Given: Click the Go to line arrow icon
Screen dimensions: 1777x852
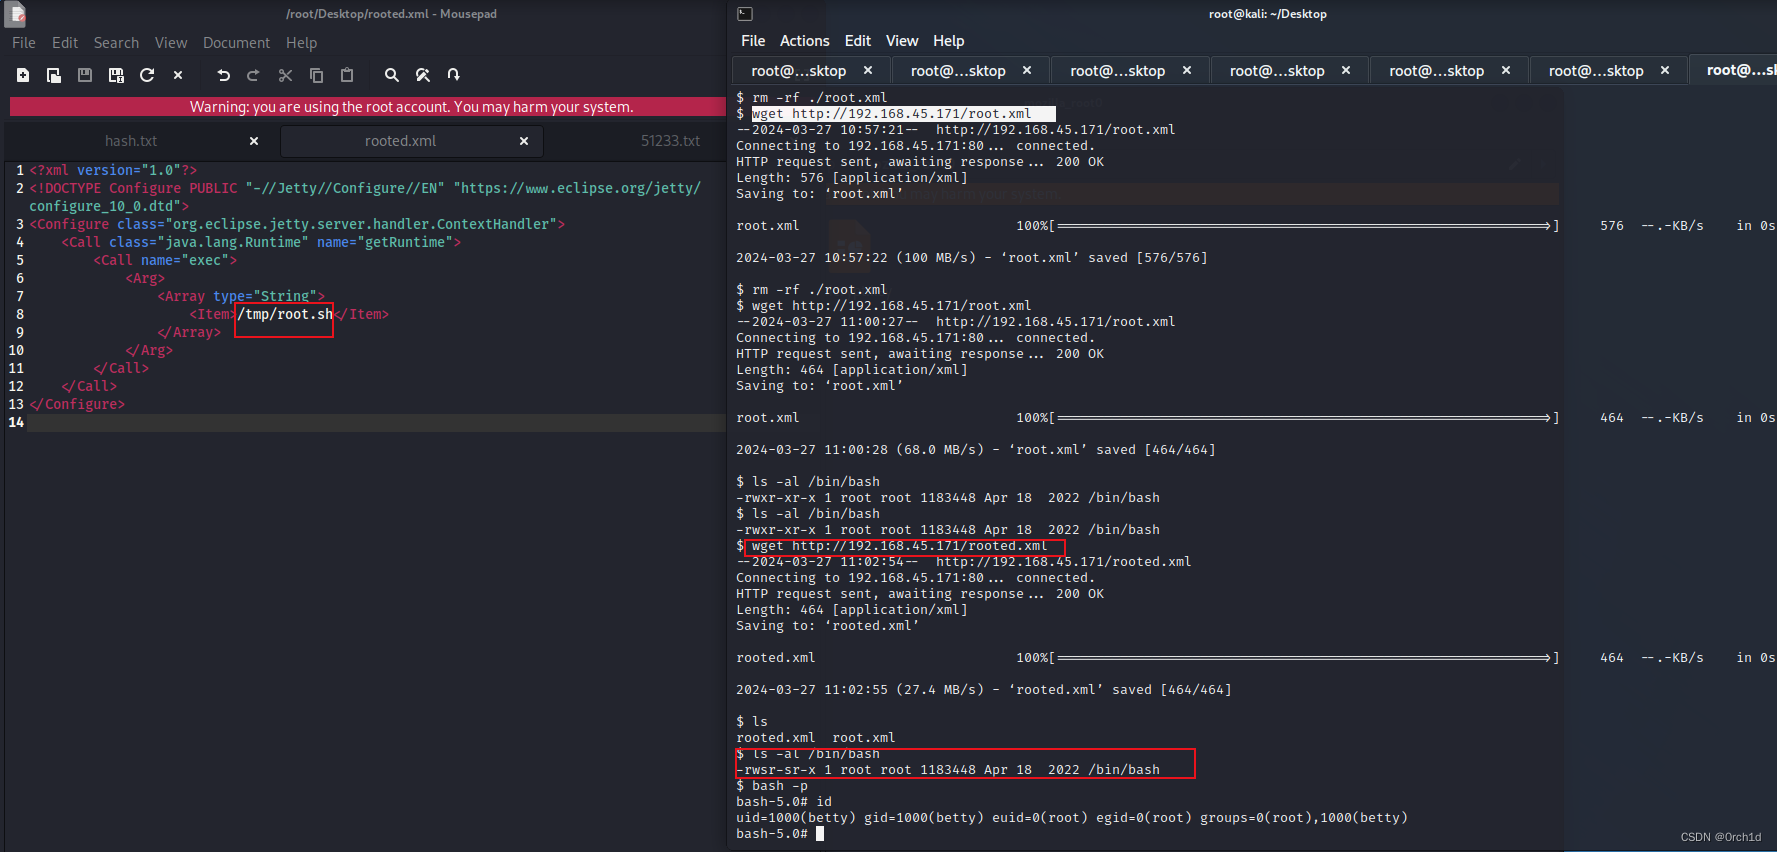Looking at the screenshot, I should 454,75.
